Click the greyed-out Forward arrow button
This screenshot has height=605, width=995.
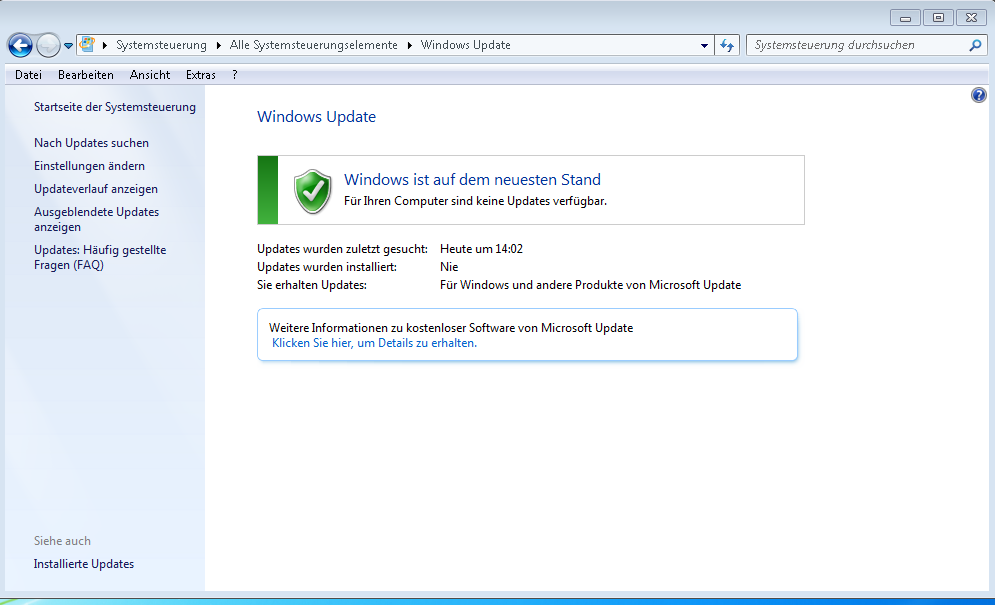48,45
